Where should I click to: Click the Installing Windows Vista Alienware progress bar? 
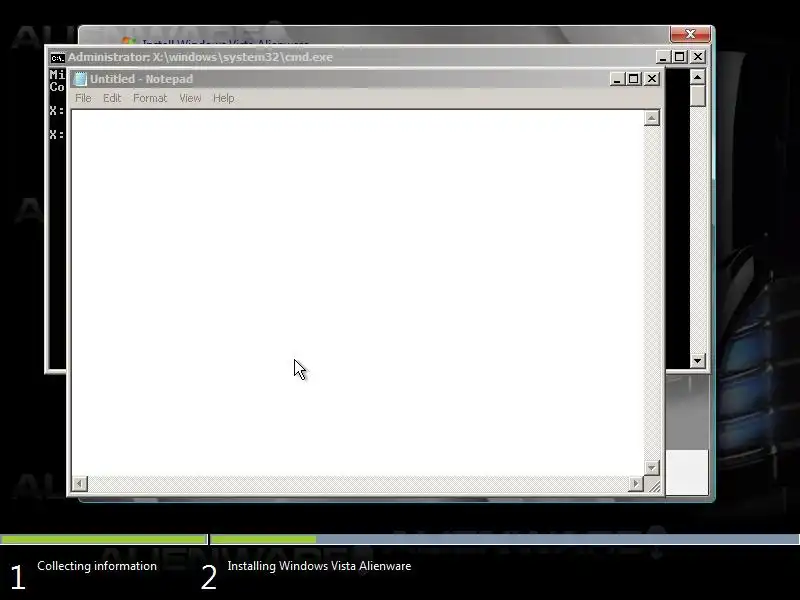[505, 539]
